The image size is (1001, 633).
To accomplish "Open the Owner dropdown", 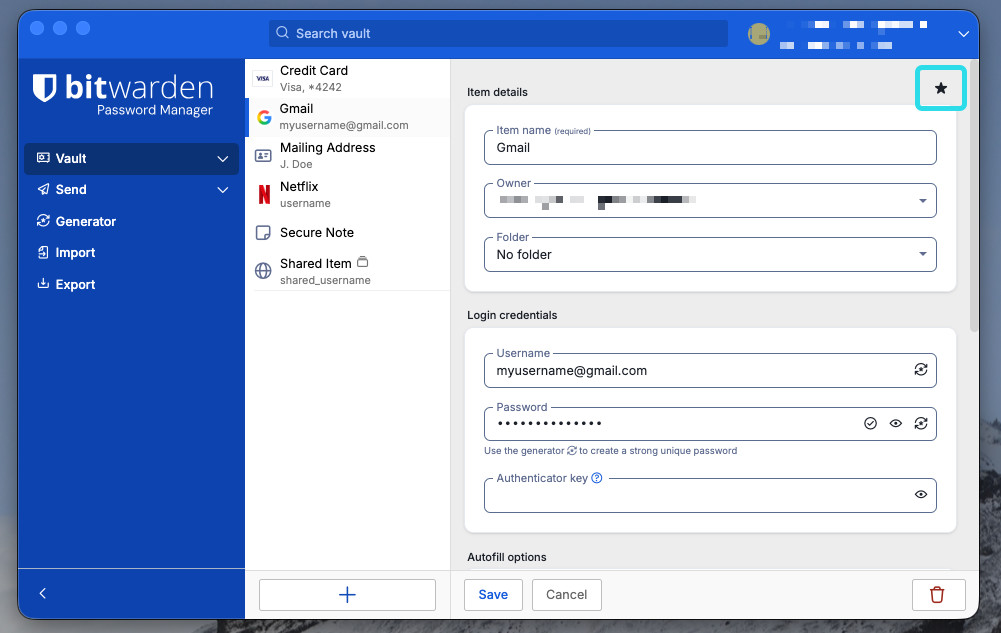I will (x=921, y=201).
